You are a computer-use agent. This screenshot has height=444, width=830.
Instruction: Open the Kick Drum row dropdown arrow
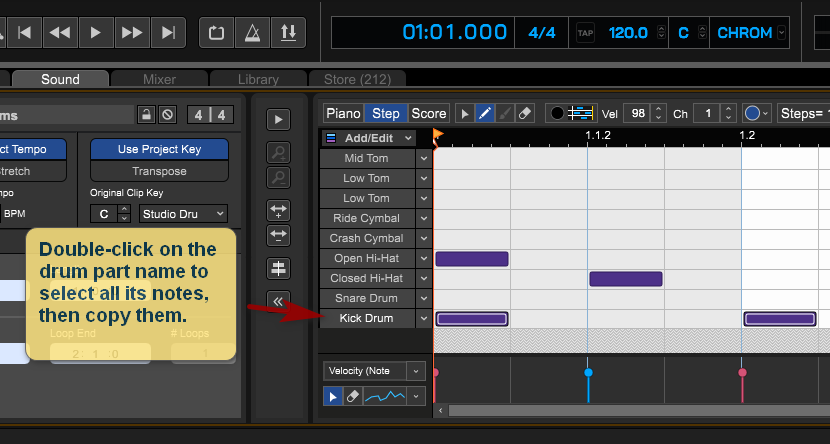tap(423, 318)
